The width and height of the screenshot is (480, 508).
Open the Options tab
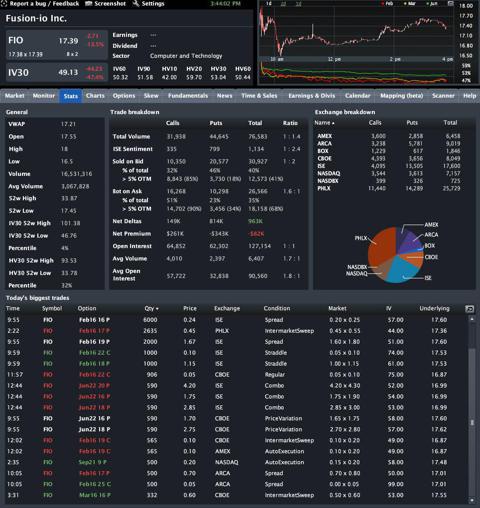[124, 96]
